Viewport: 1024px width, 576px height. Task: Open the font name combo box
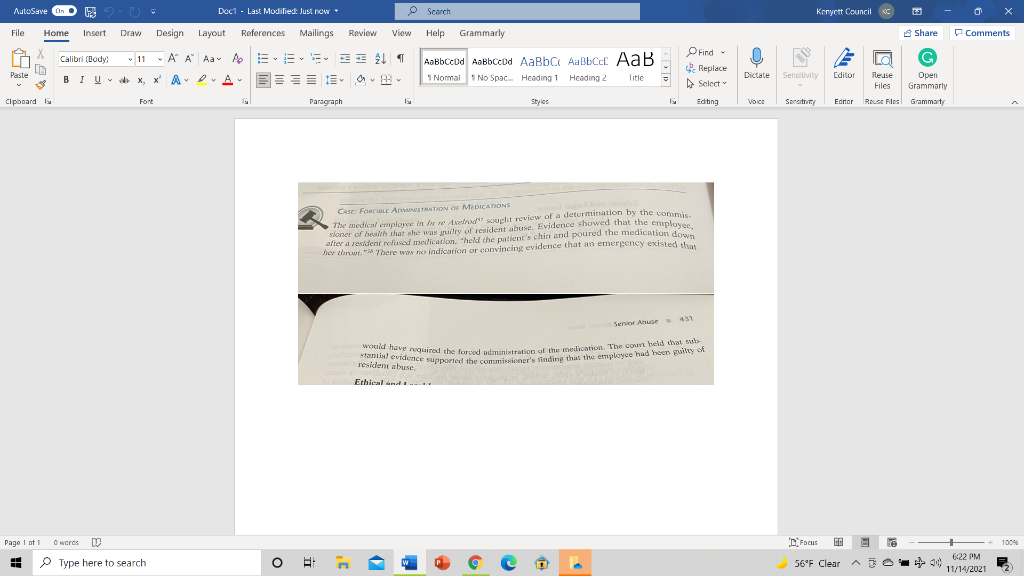click(96, 59)
